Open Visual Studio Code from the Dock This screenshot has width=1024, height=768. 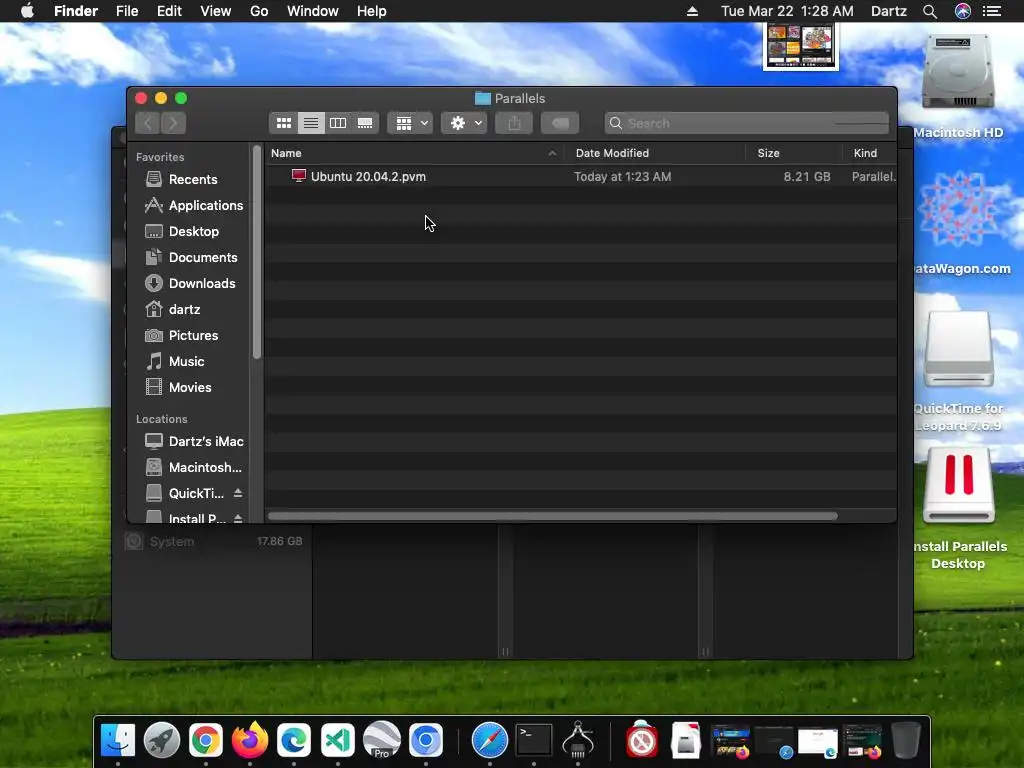coord(338,741)
